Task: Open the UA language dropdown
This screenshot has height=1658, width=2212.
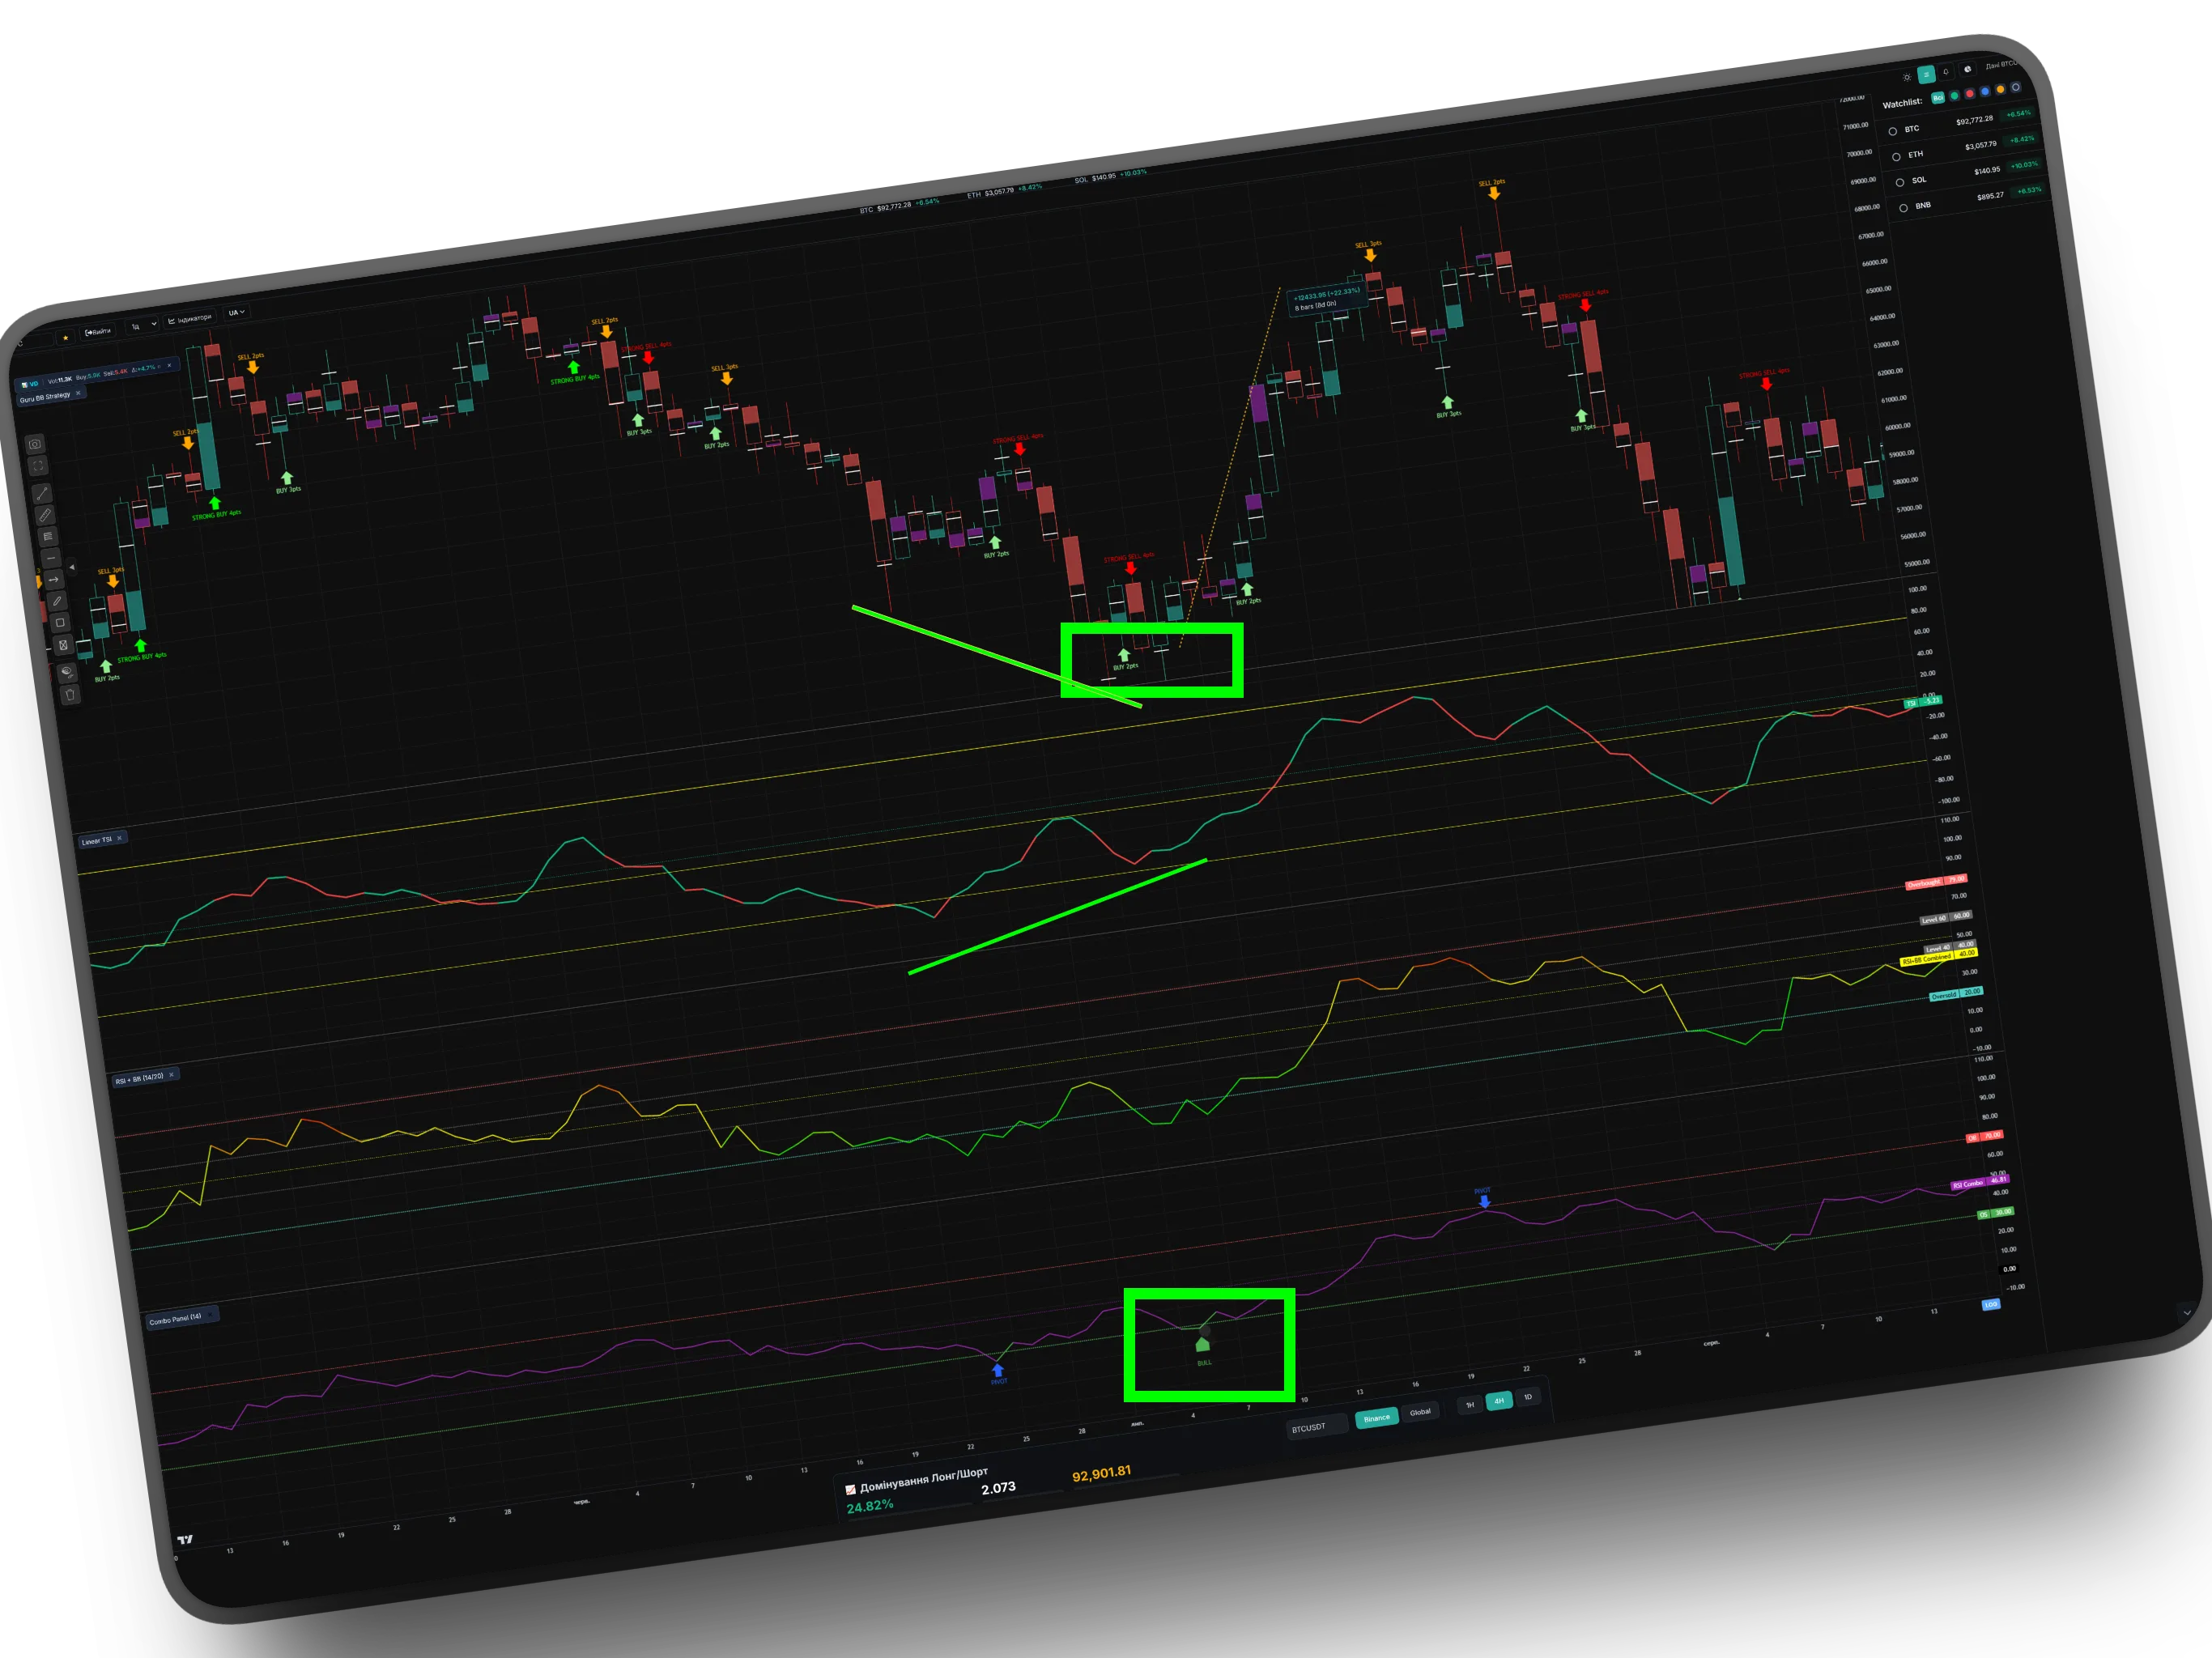Action: (237, 313)
